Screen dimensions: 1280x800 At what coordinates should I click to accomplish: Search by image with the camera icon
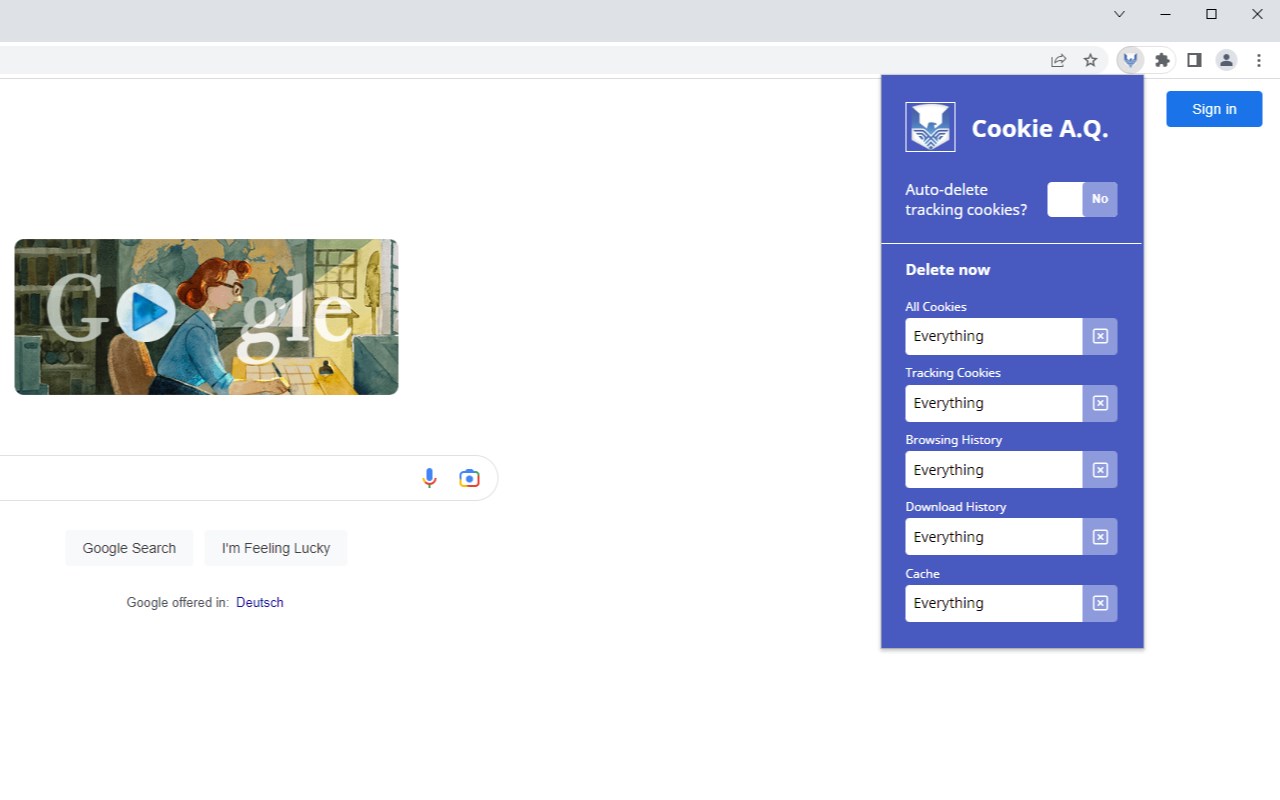point(469,478)
